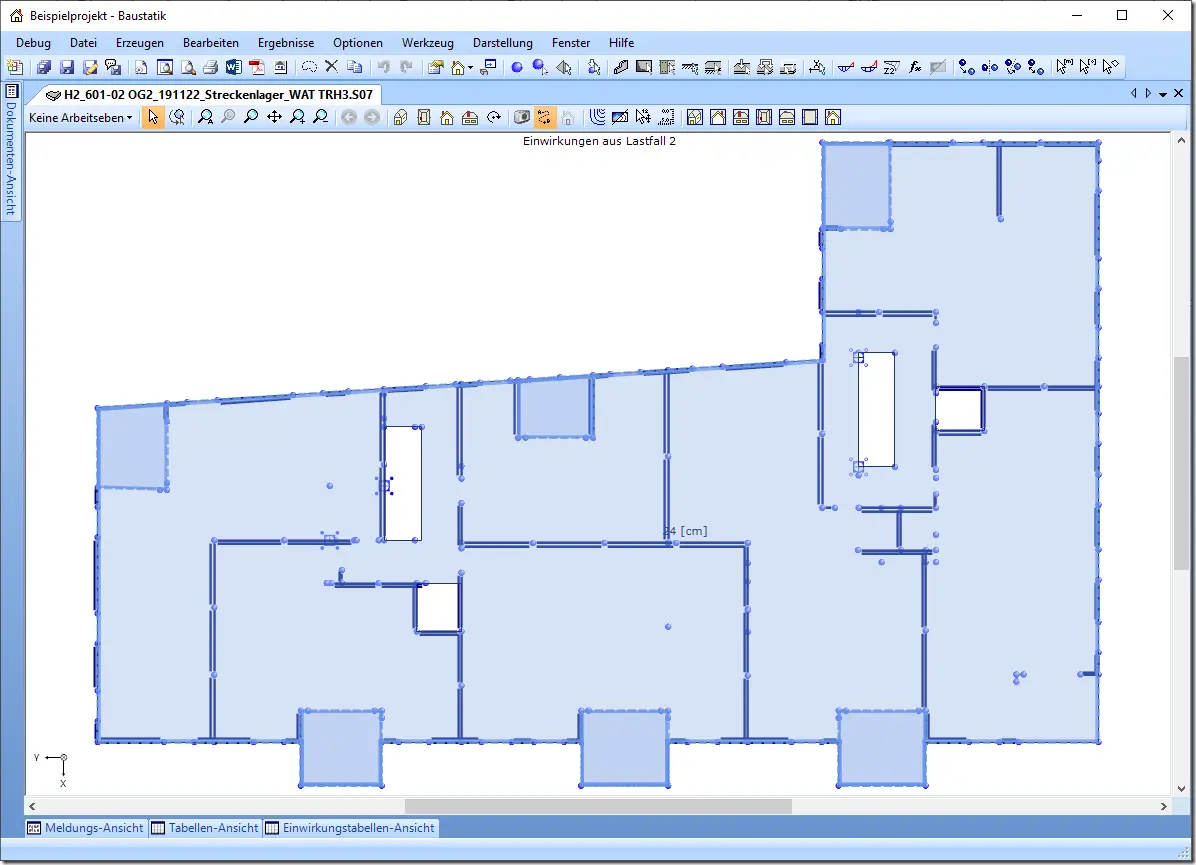This screenshot has height=865, width=1196.
Task: Expand the house icon dropdown arrow
Action: (471, 68)
